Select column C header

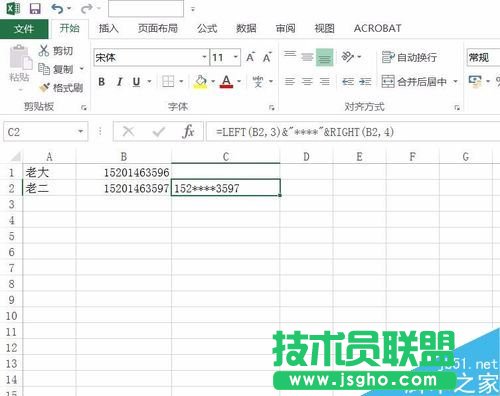tap(226, 157)
